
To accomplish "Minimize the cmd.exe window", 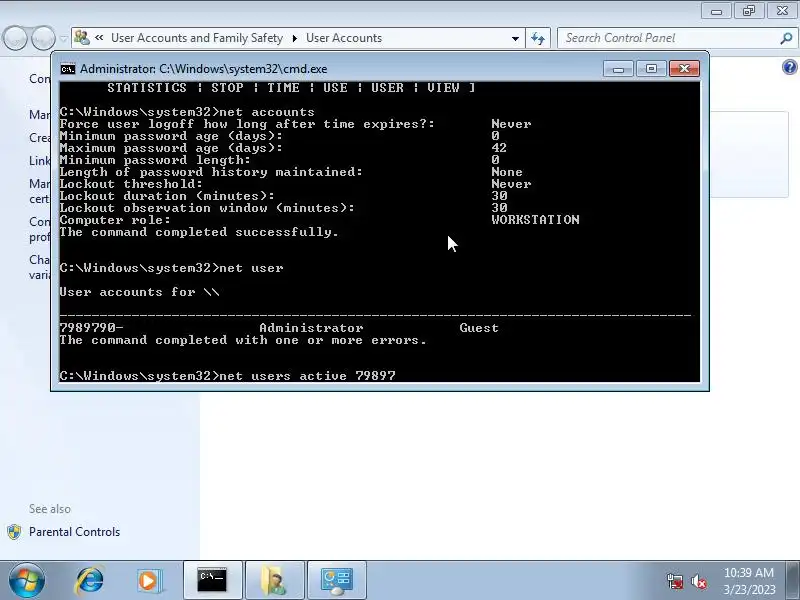I will click(x=618, y=69).
